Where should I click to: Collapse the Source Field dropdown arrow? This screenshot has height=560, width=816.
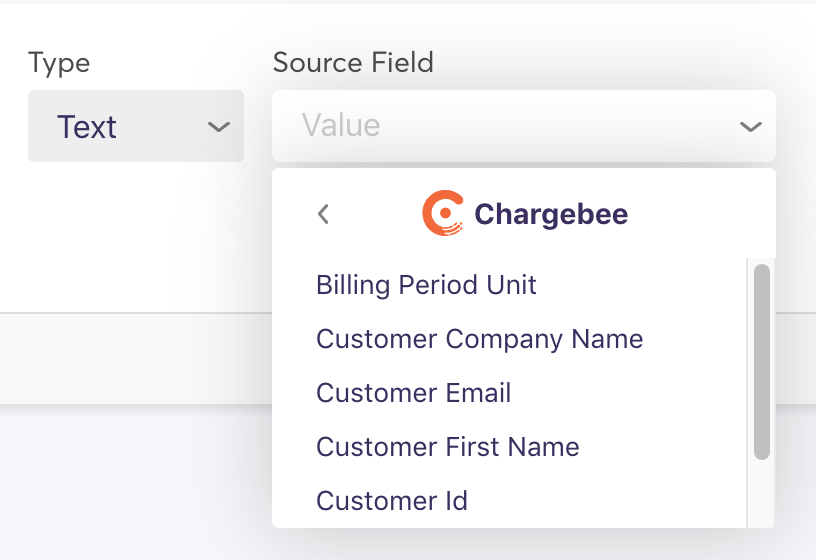pos(749,127)
